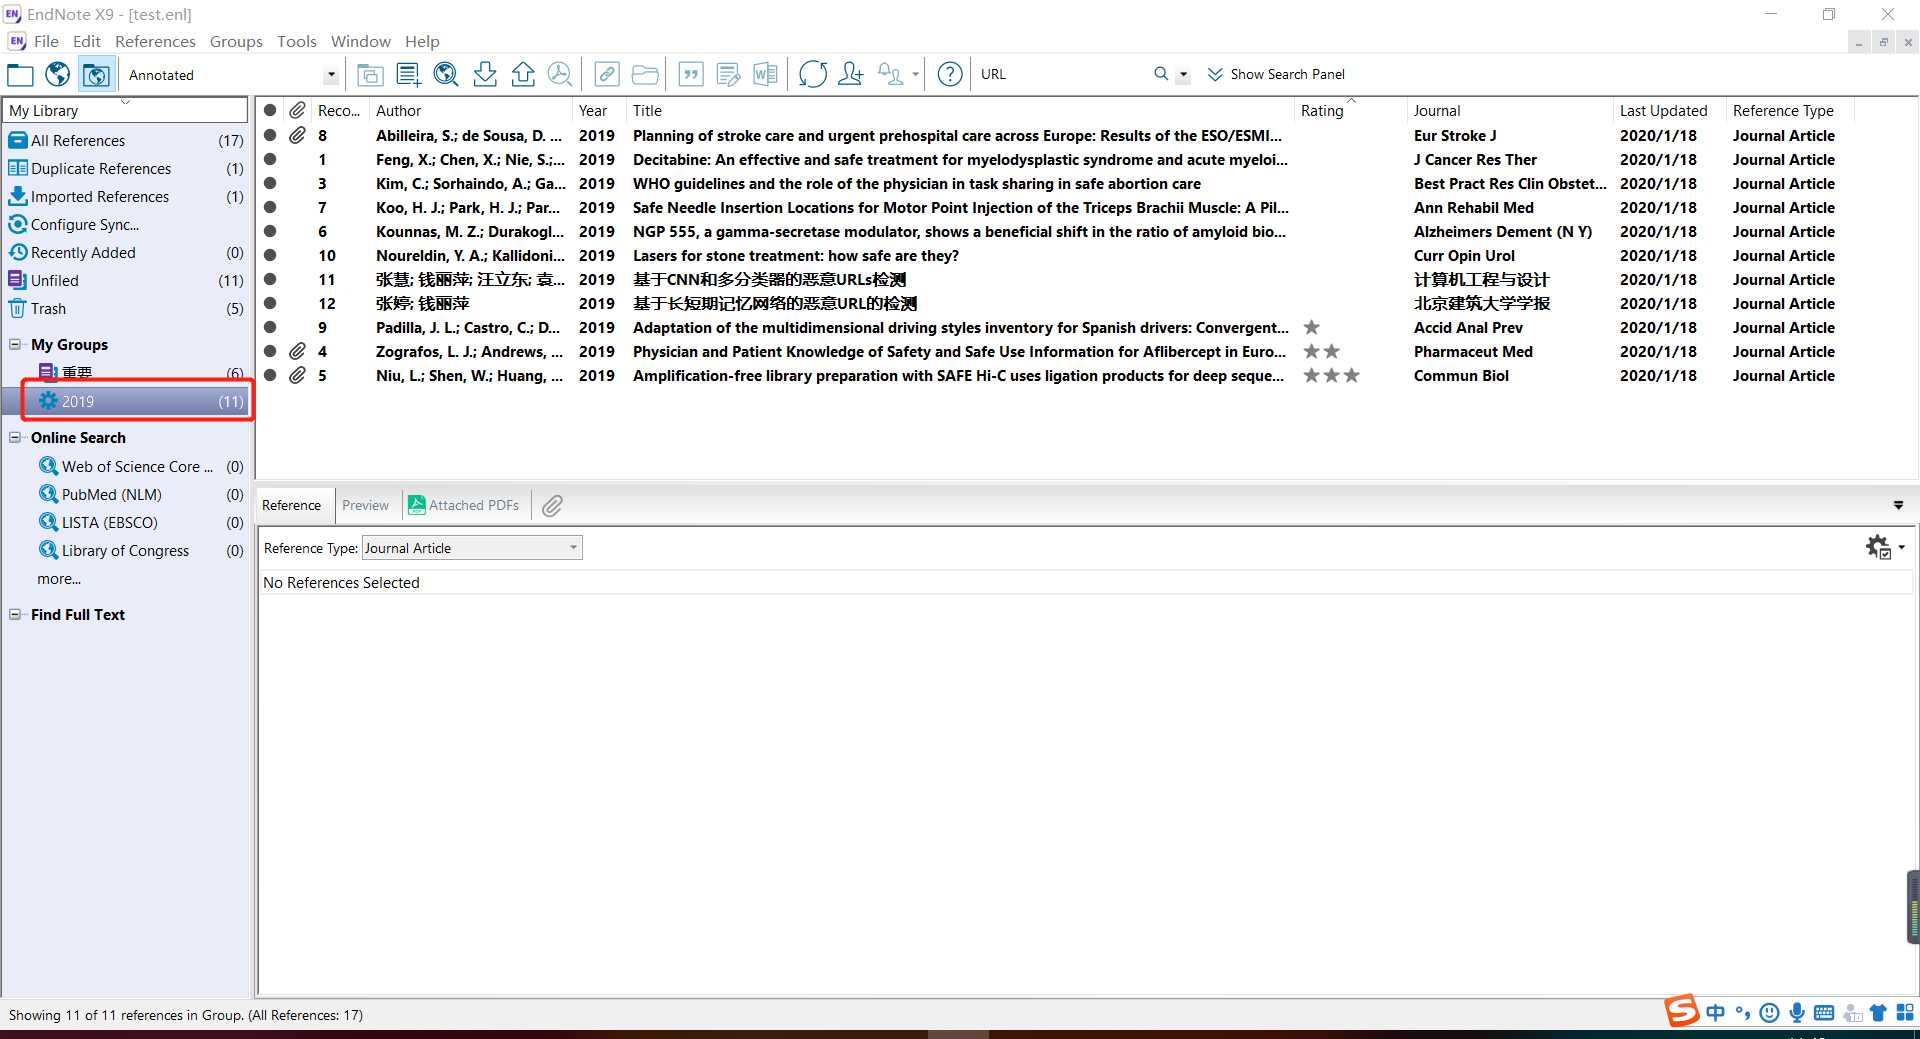
Task: Click Find Full Text PDF icon
Action: coord(560,74)
